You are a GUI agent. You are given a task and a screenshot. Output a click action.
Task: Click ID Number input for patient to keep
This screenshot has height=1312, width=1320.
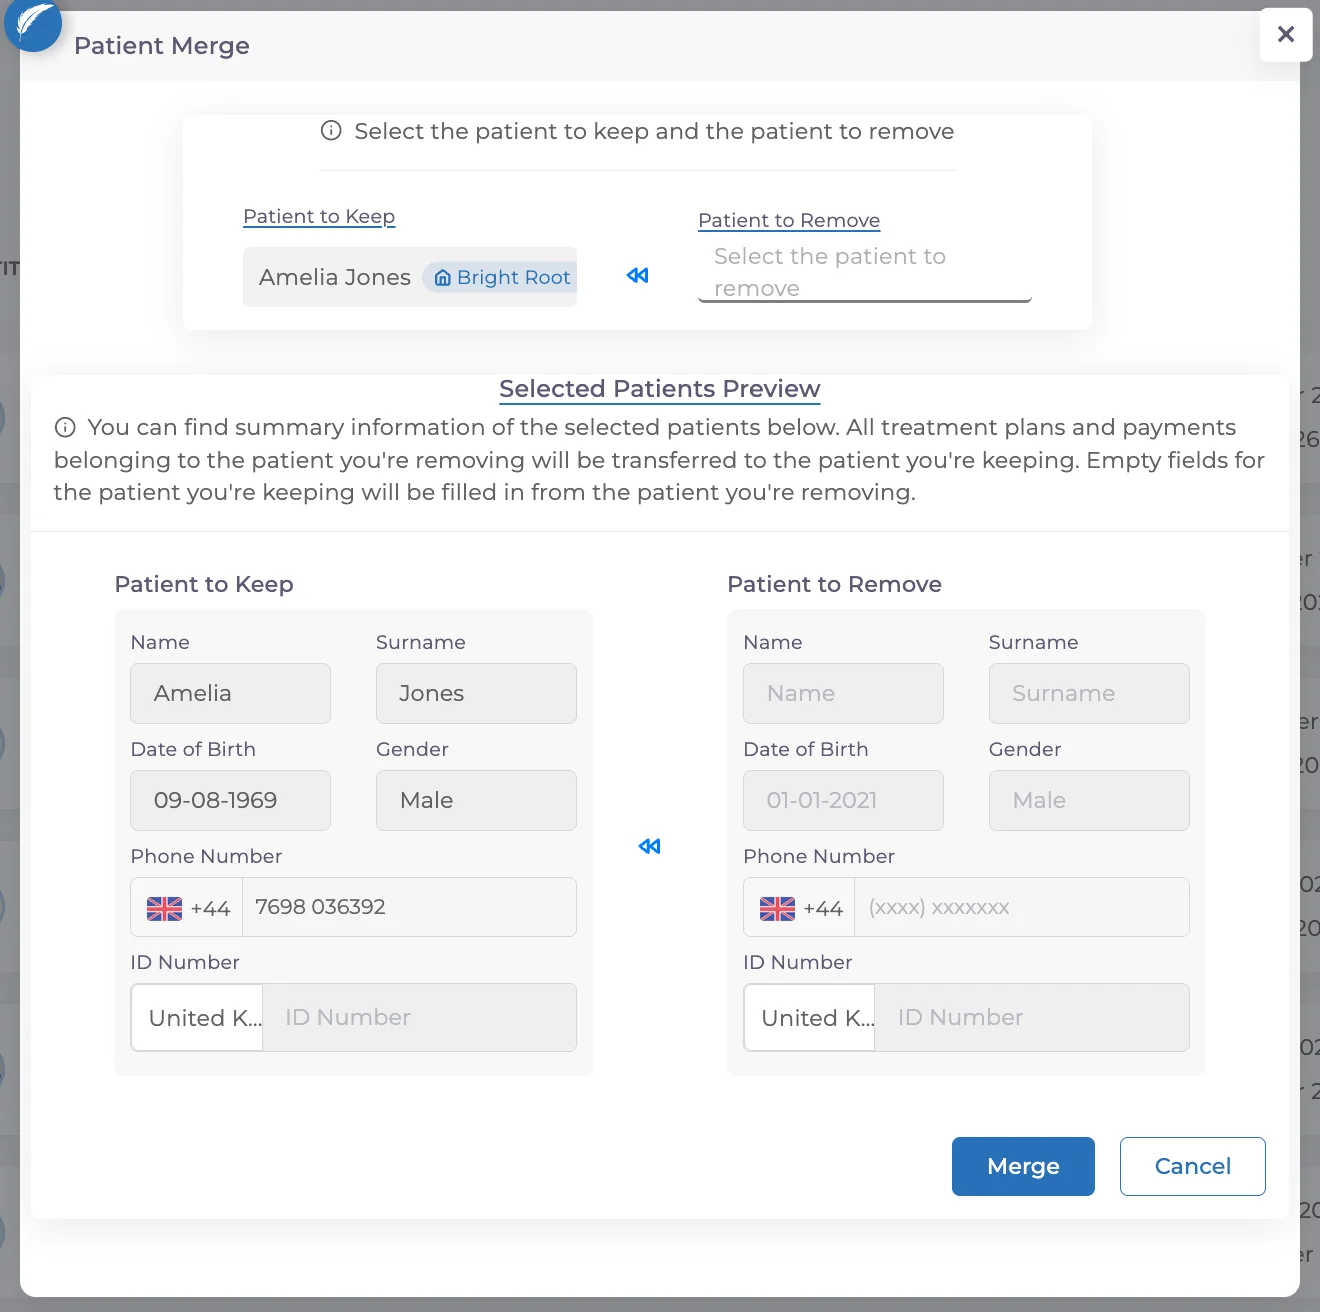419,1017
